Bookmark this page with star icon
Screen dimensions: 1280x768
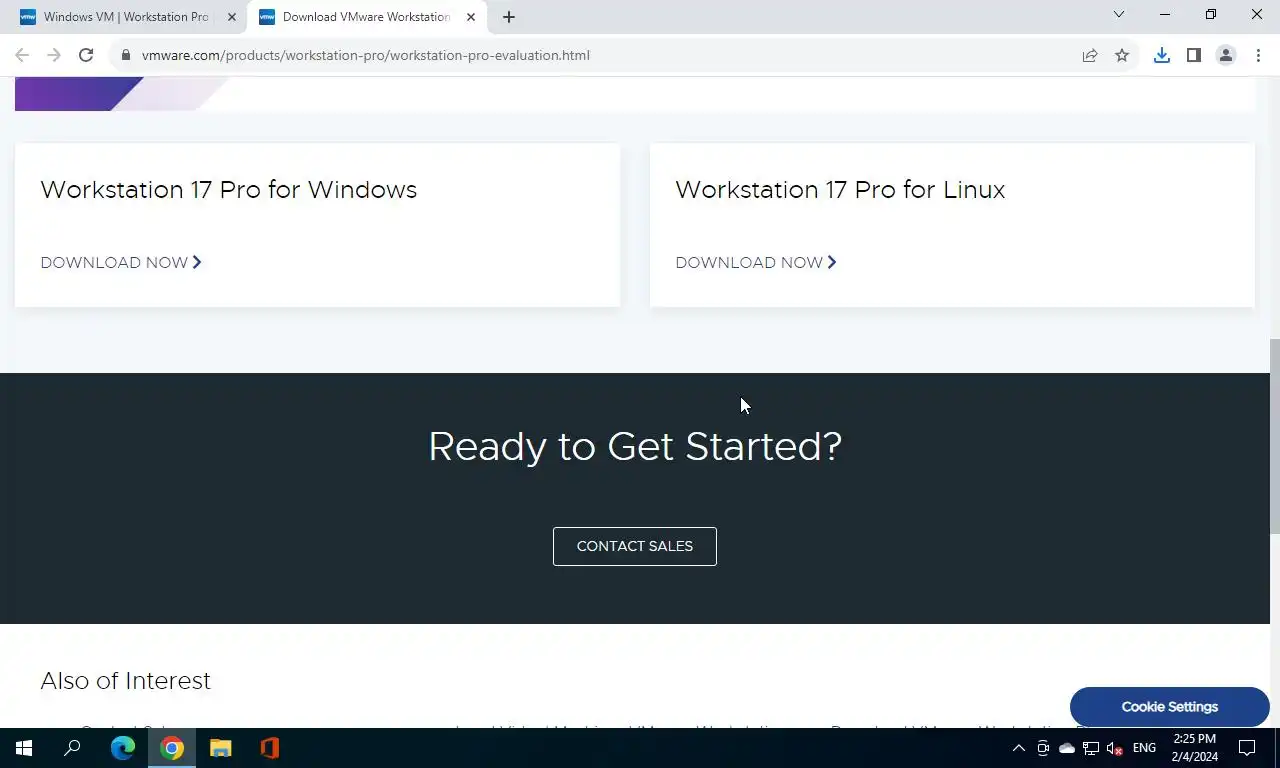point(1122,55)
